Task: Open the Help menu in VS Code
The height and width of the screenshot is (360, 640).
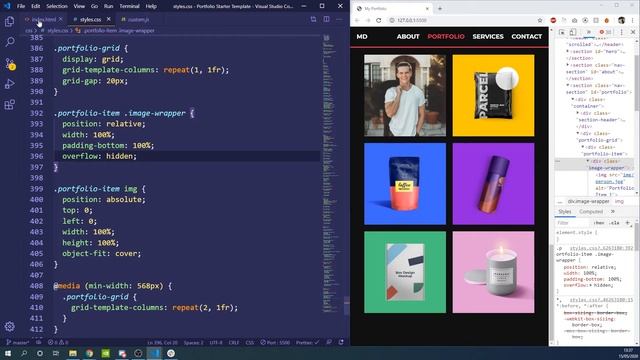Action: tap(151, 6)
